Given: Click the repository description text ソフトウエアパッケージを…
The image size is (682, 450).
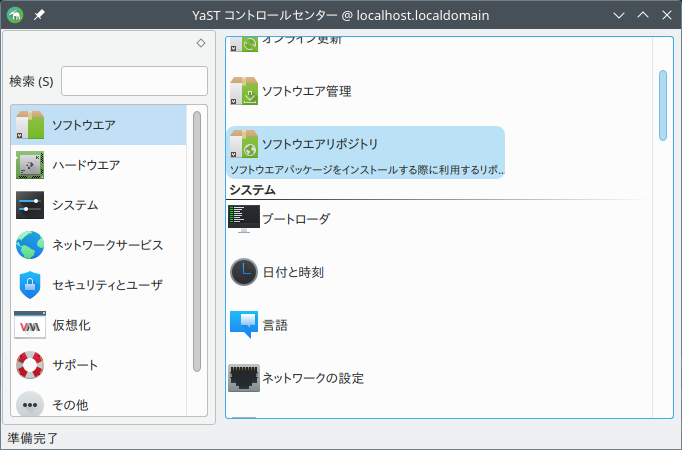Looking at the screenshot, I should pos(367,170).
